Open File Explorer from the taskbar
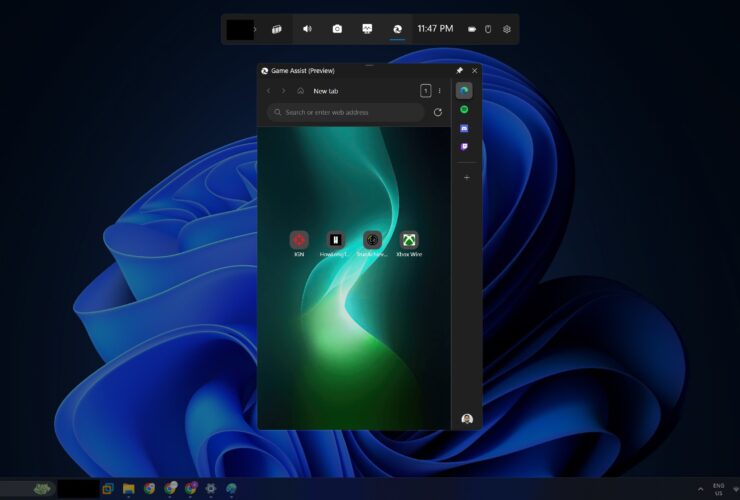This screenshot has width=740, height=500. coord(129,489)
